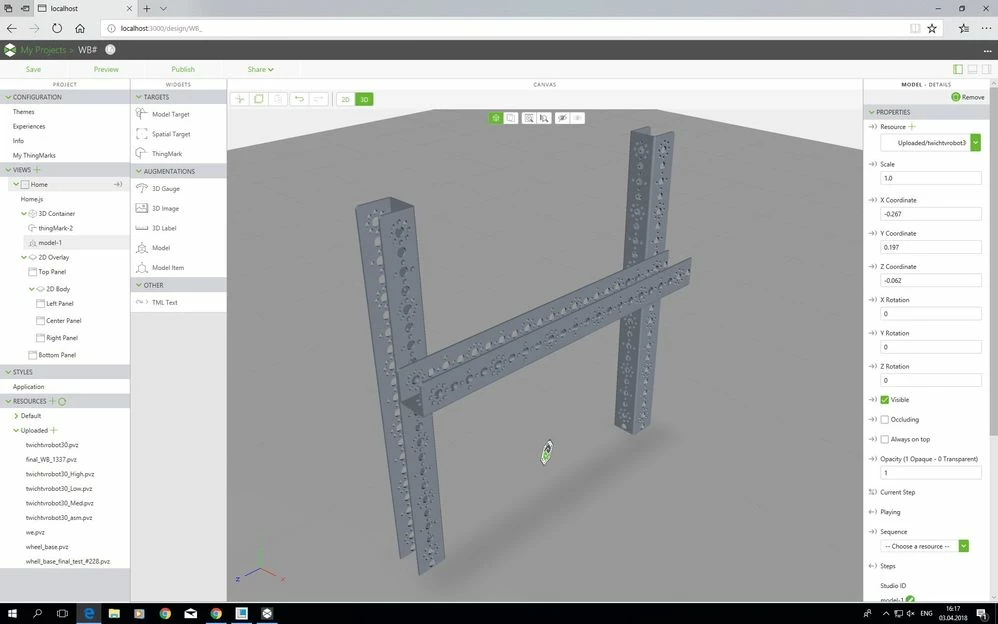
Task: Toggle the bottom panel layout icon
Action: coord(973,69)
